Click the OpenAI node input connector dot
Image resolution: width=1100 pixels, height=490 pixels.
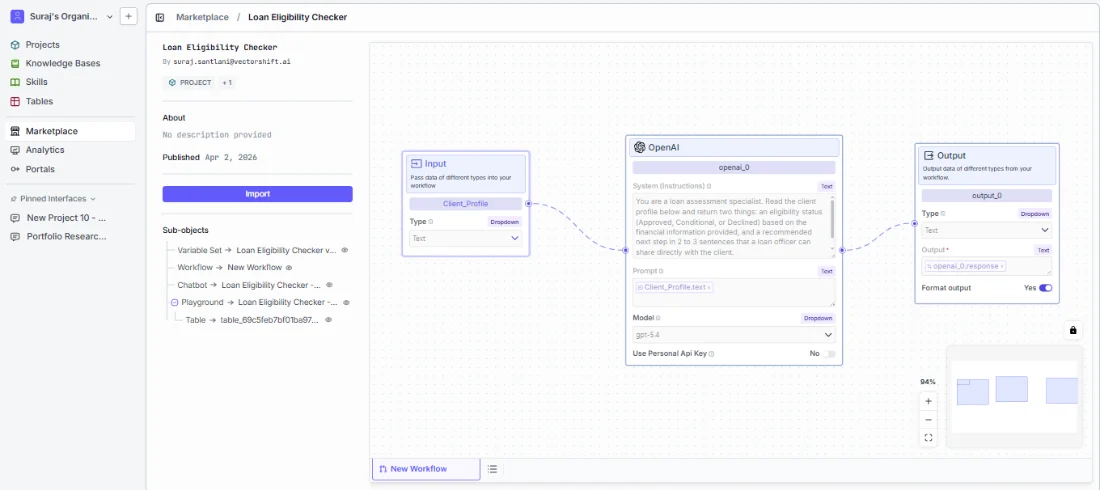626,250
